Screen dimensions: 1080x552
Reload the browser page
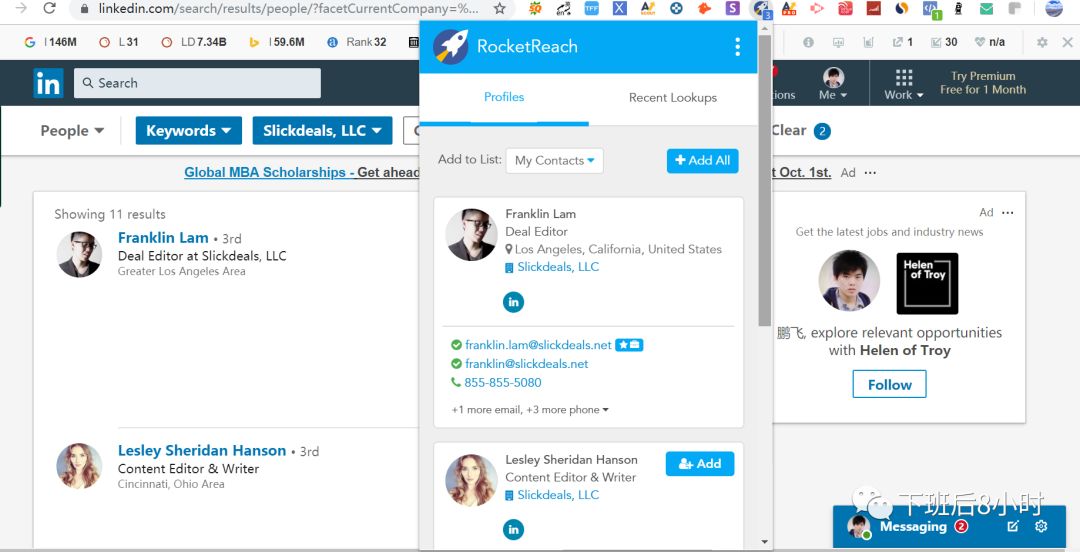click(x=49, y=8)
